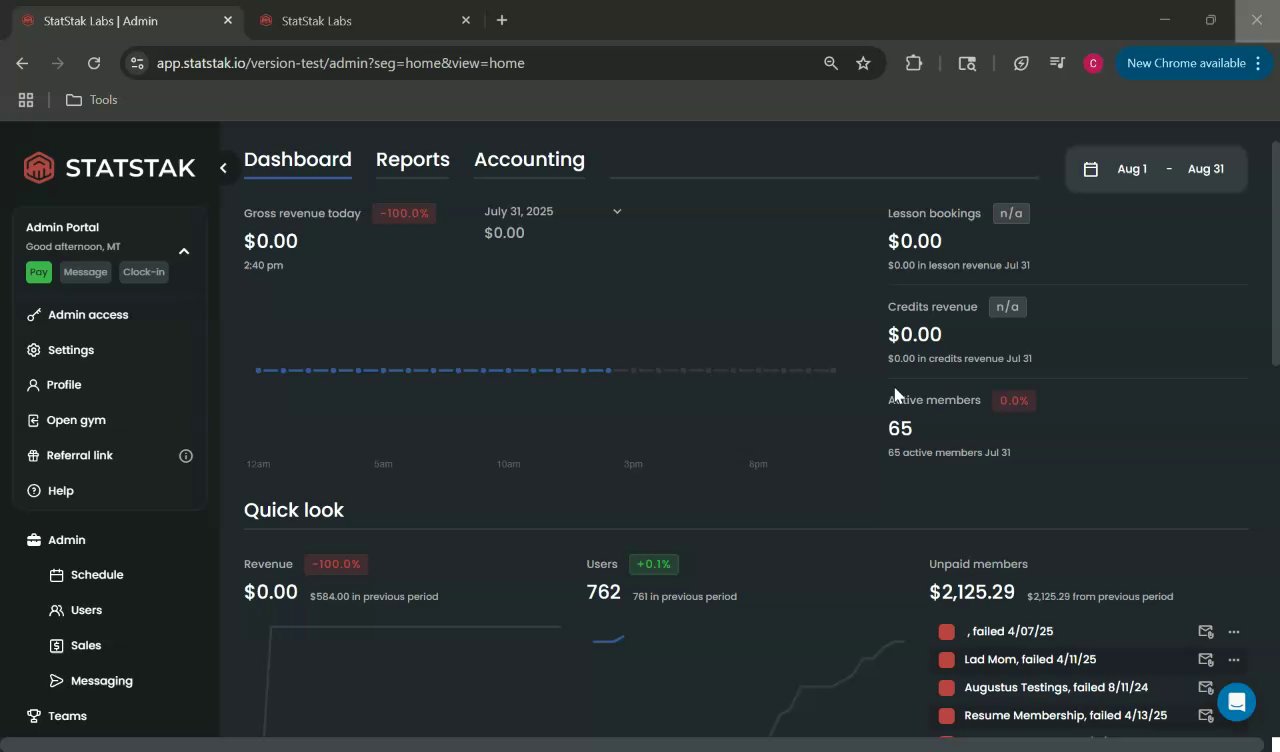Screen dimensions: 1280x752
Task: Click the green Pay button
Action: coord(39,272)
